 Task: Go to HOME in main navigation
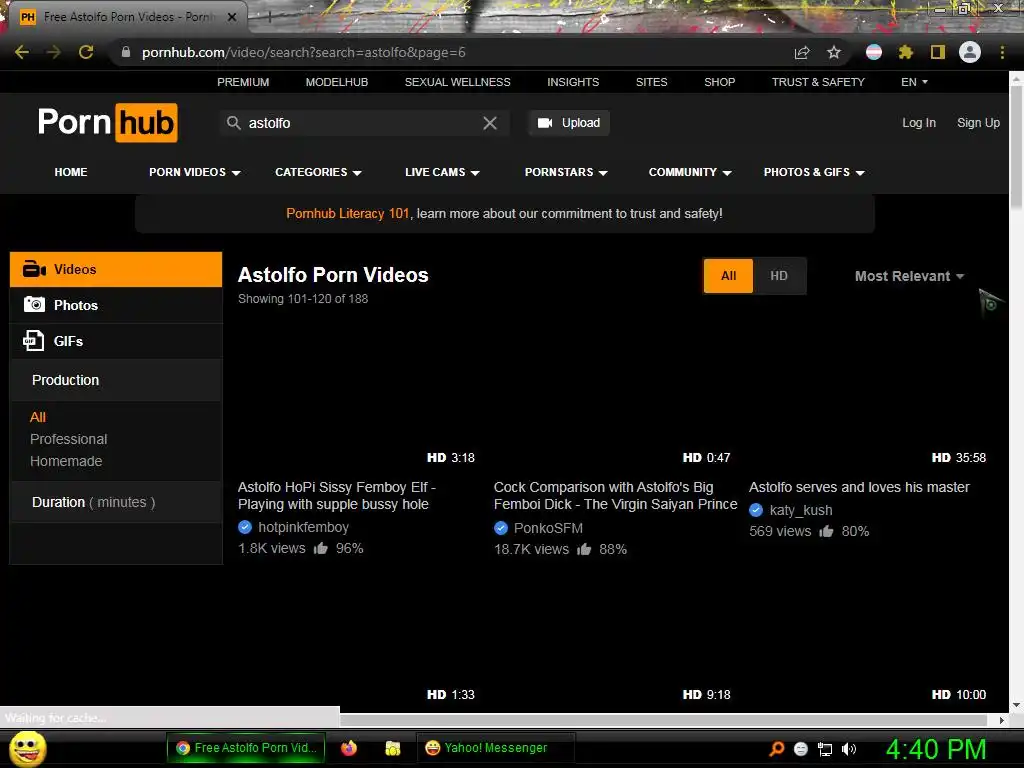[71, 172]
